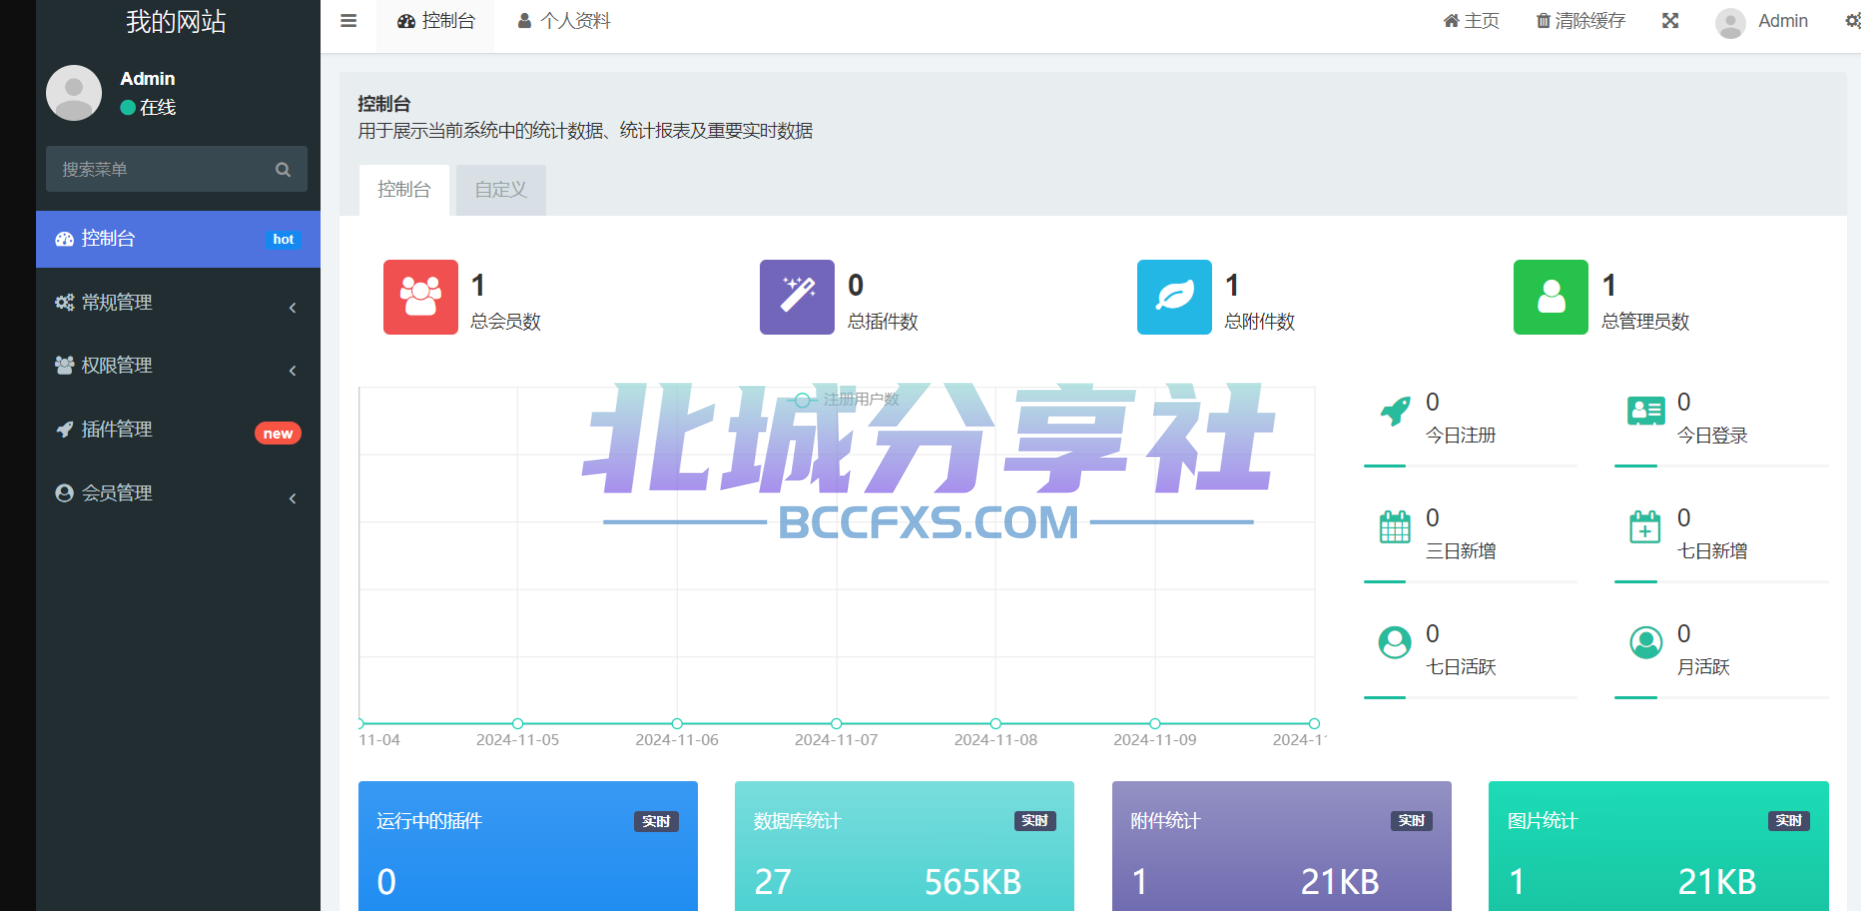
Task: Click the red 总会员数 users icon
Action: tap(421, 297)
